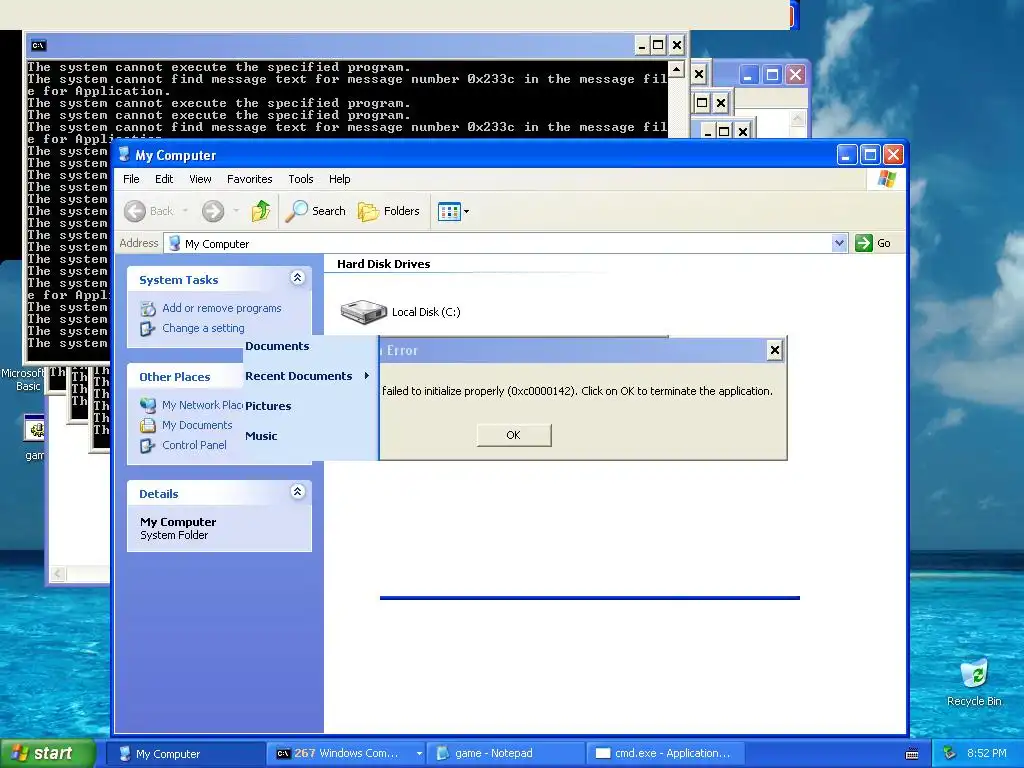The height and width of the screenshot is (768, 1024).
Task: Open the Favorites menu
Action: [249, 179]
